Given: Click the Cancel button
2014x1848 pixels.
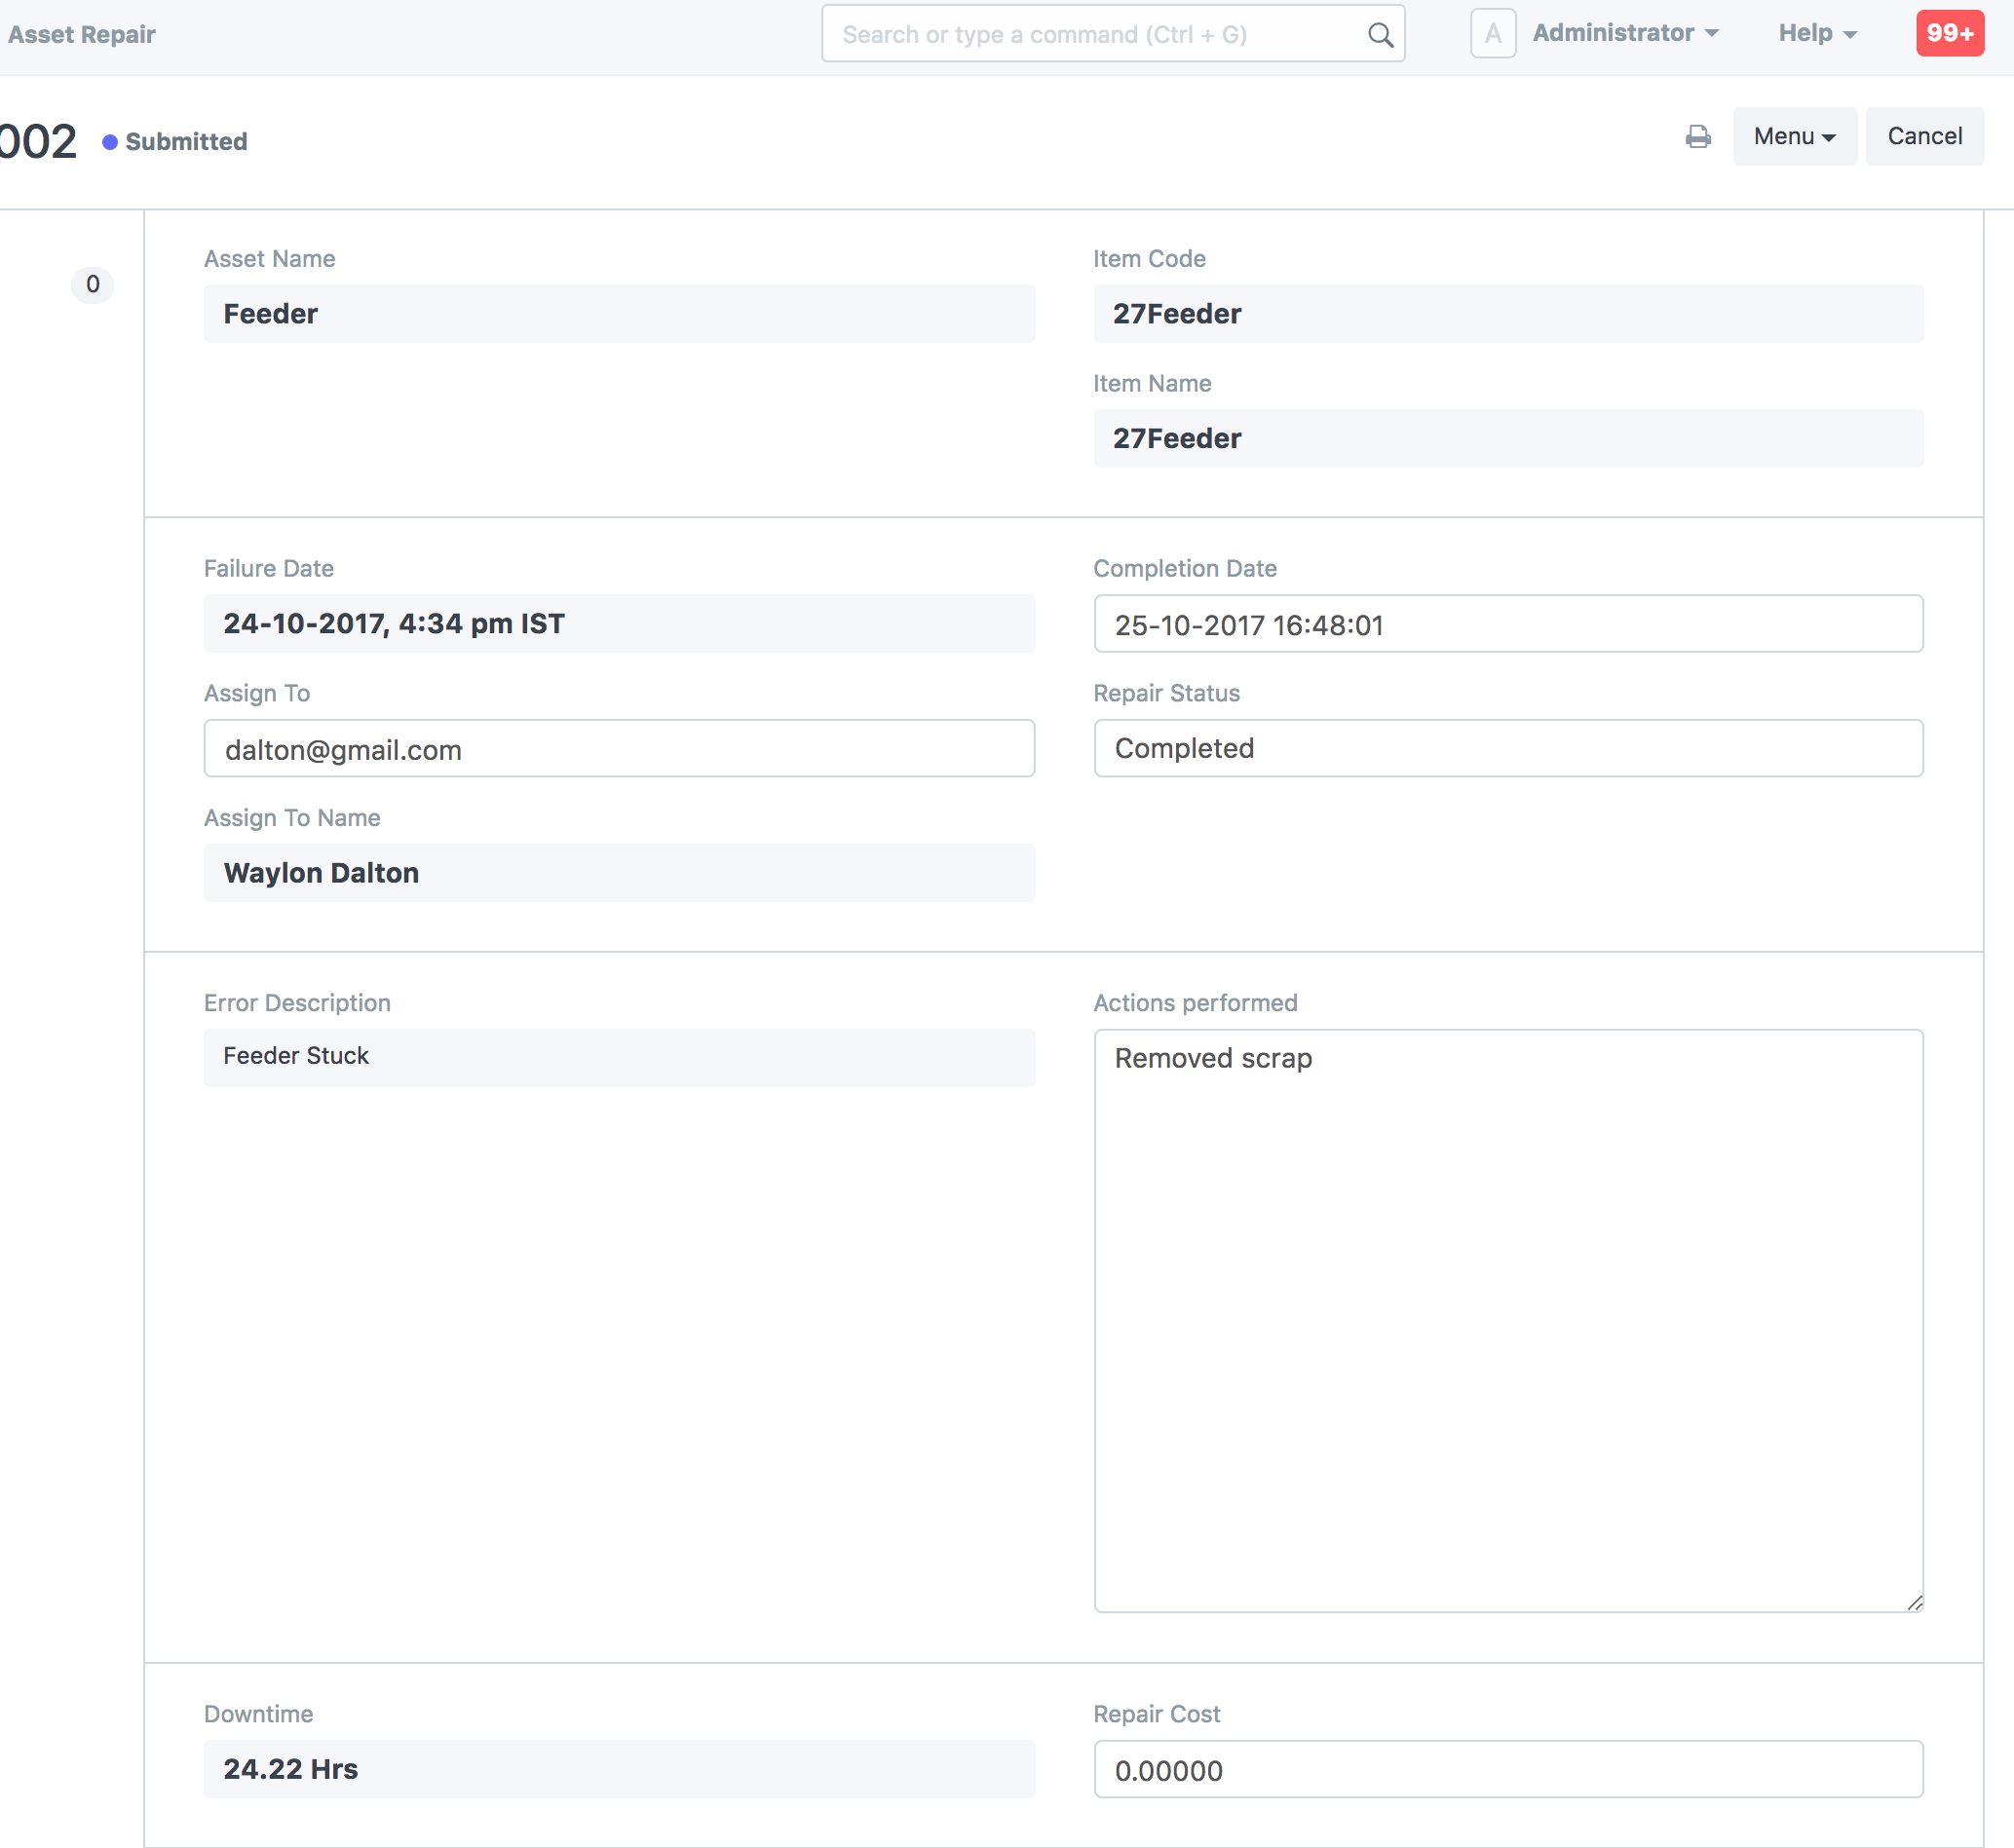Looking at the screenshot, I should 1924,136.
